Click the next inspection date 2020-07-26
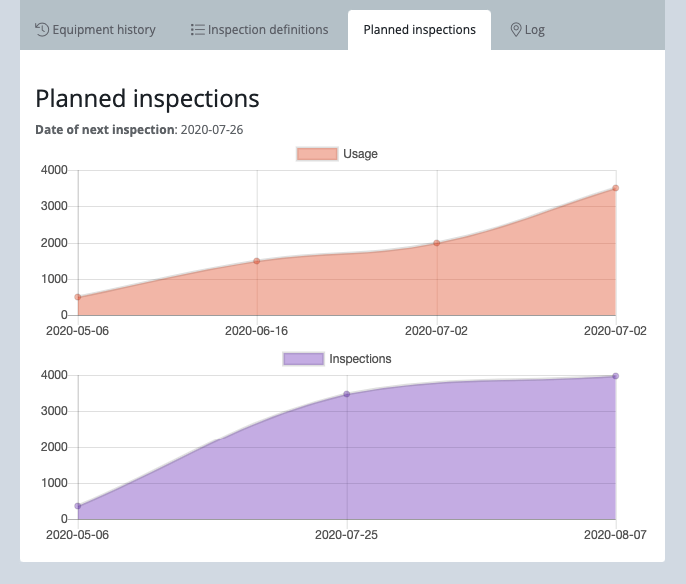The image size is (686, 584). (212, 130)
